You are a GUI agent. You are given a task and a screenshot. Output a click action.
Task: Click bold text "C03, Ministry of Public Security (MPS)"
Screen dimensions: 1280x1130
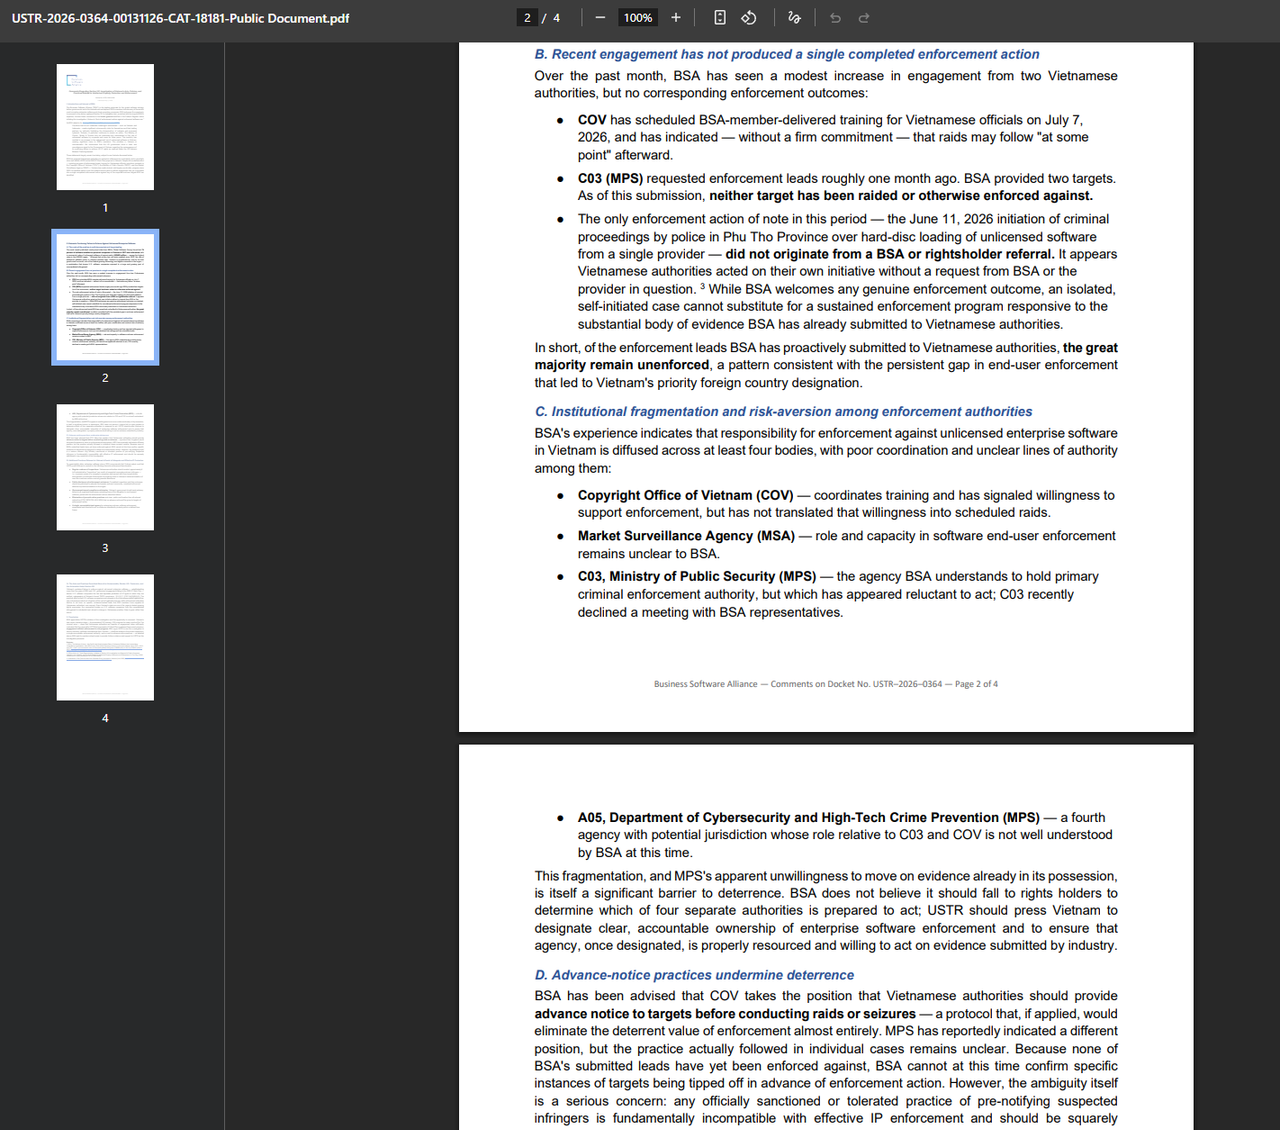pyautogui.click(x=697, y=577)
